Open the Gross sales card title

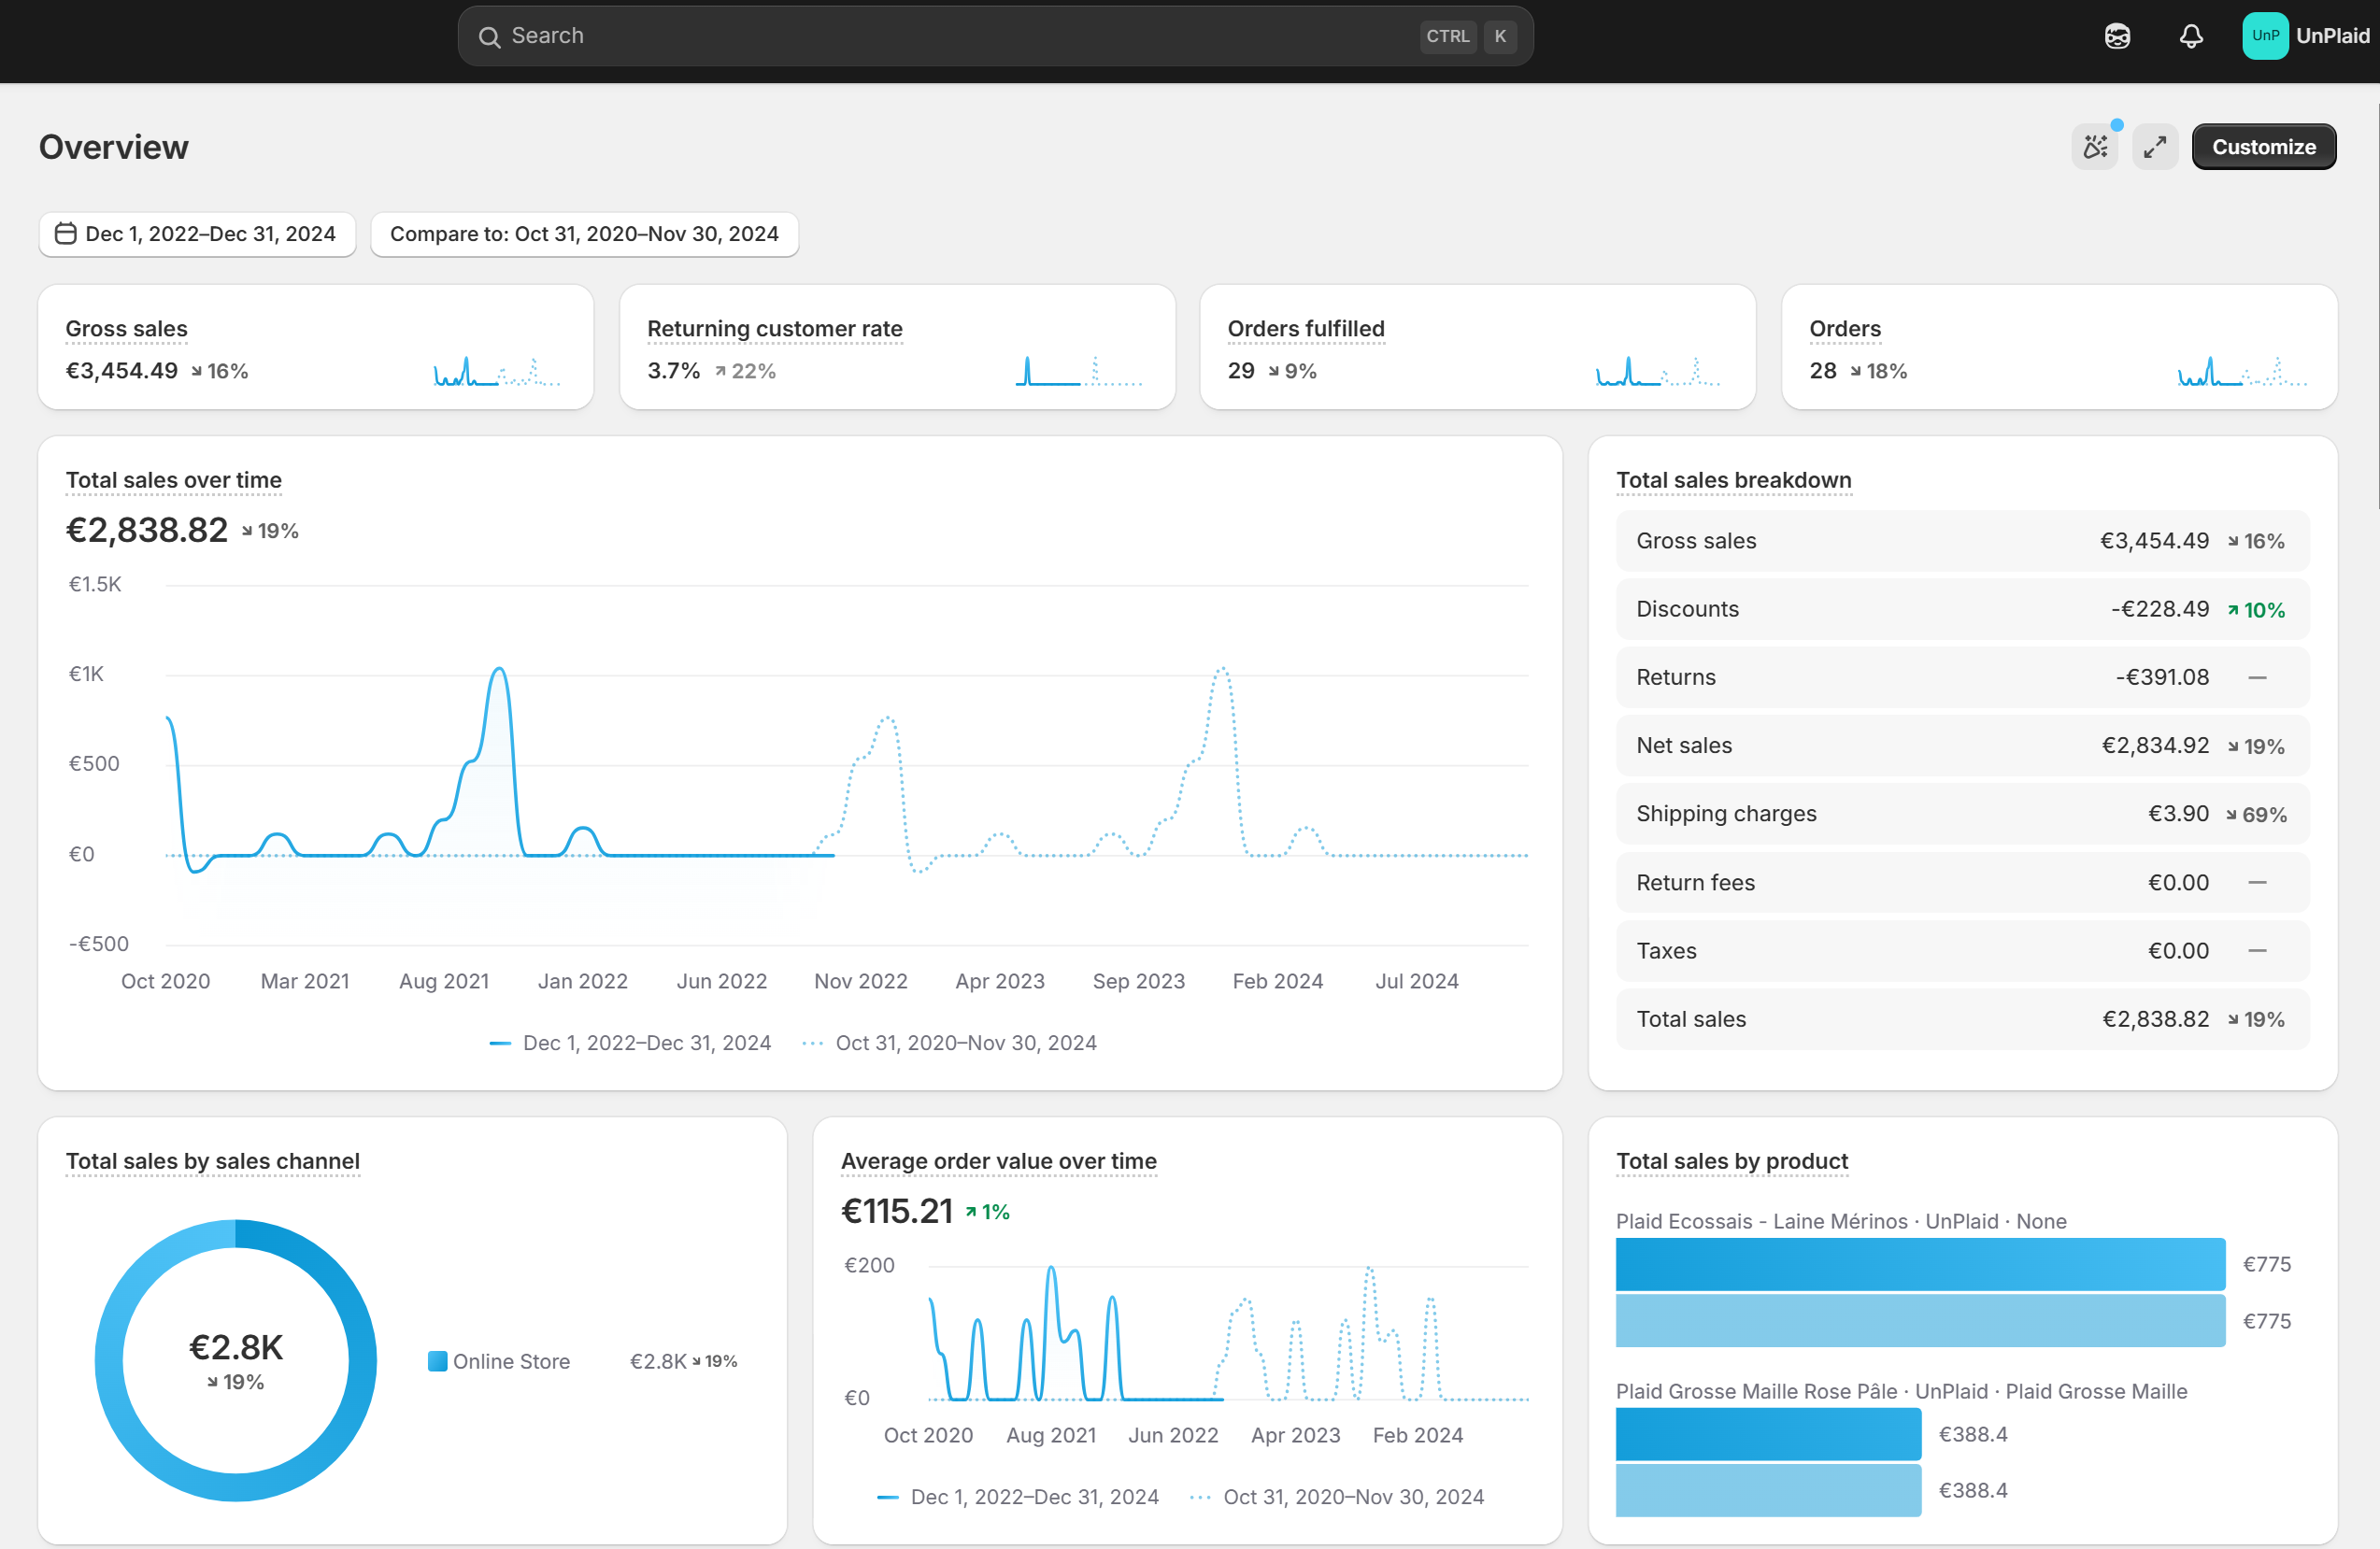(x=126, y=329)
